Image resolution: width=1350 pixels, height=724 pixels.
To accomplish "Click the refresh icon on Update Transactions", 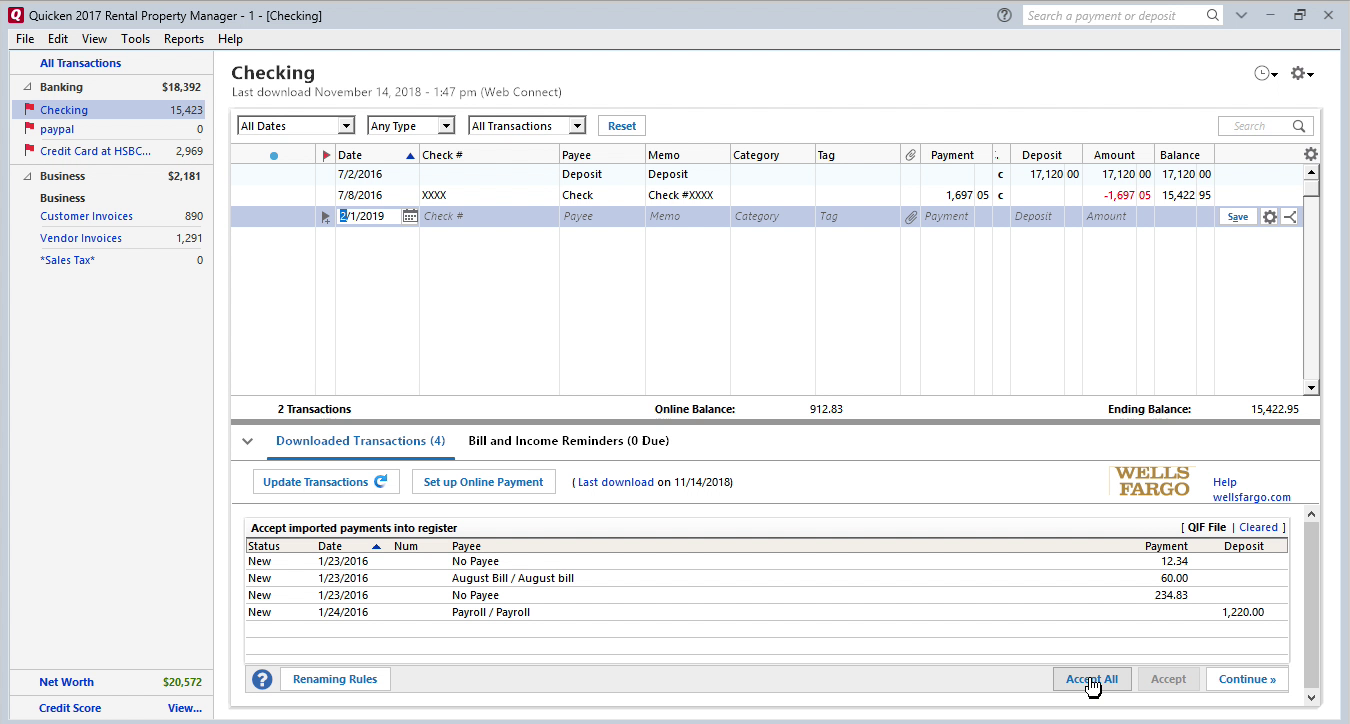I will click(x=381, y=481).
